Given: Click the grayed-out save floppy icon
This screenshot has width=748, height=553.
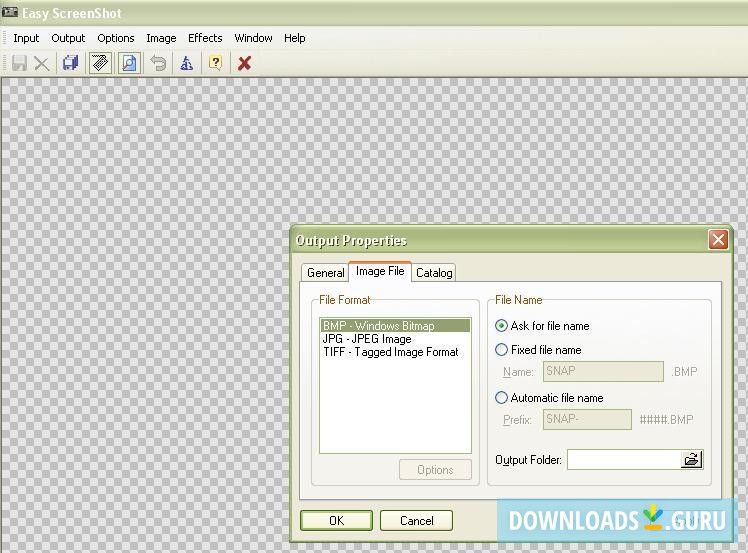Looking at the screenshot, I should coord(19,63).
